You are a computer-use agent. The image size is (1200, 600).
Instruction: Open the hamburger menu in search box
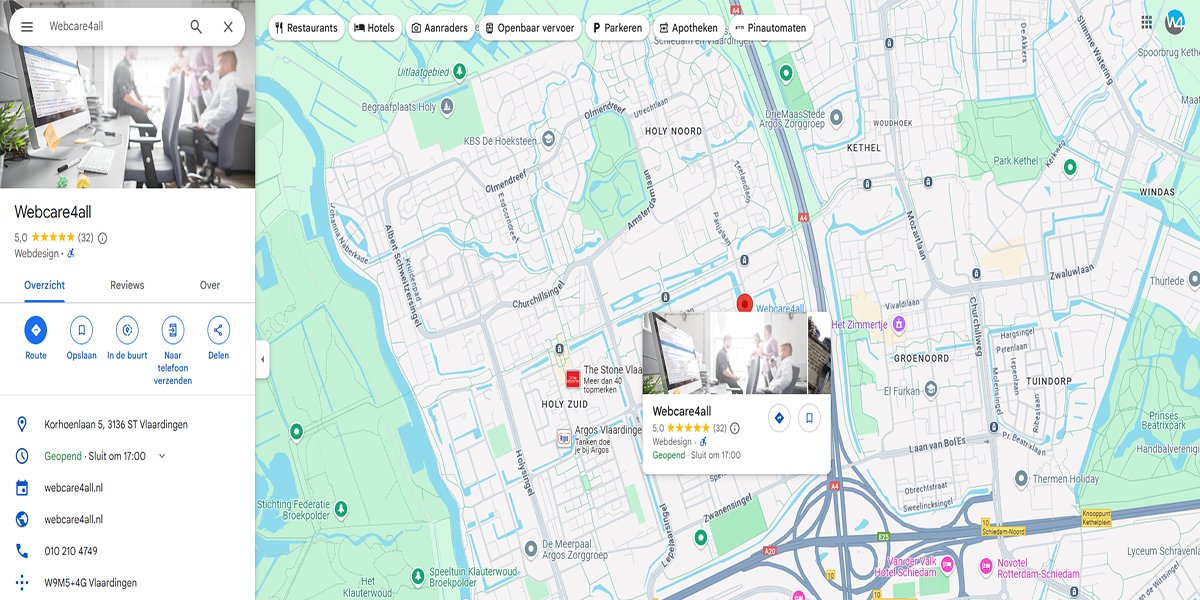(27, 27)
